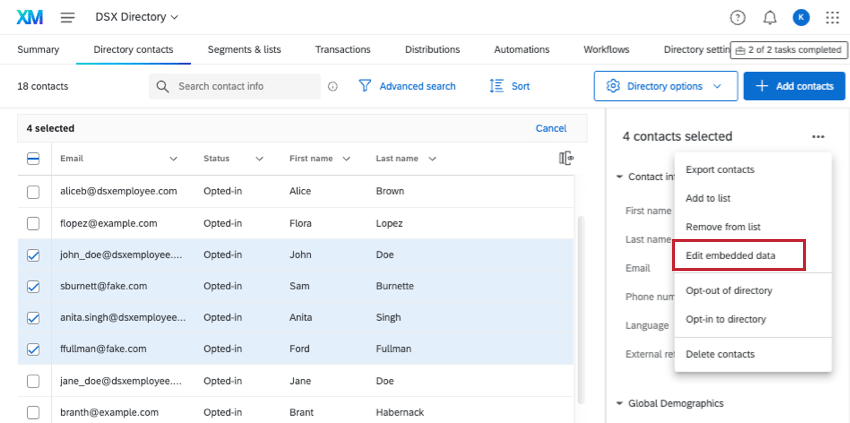
Task: Open the hamburger navigation menu
Action: [x=68, y=17]
